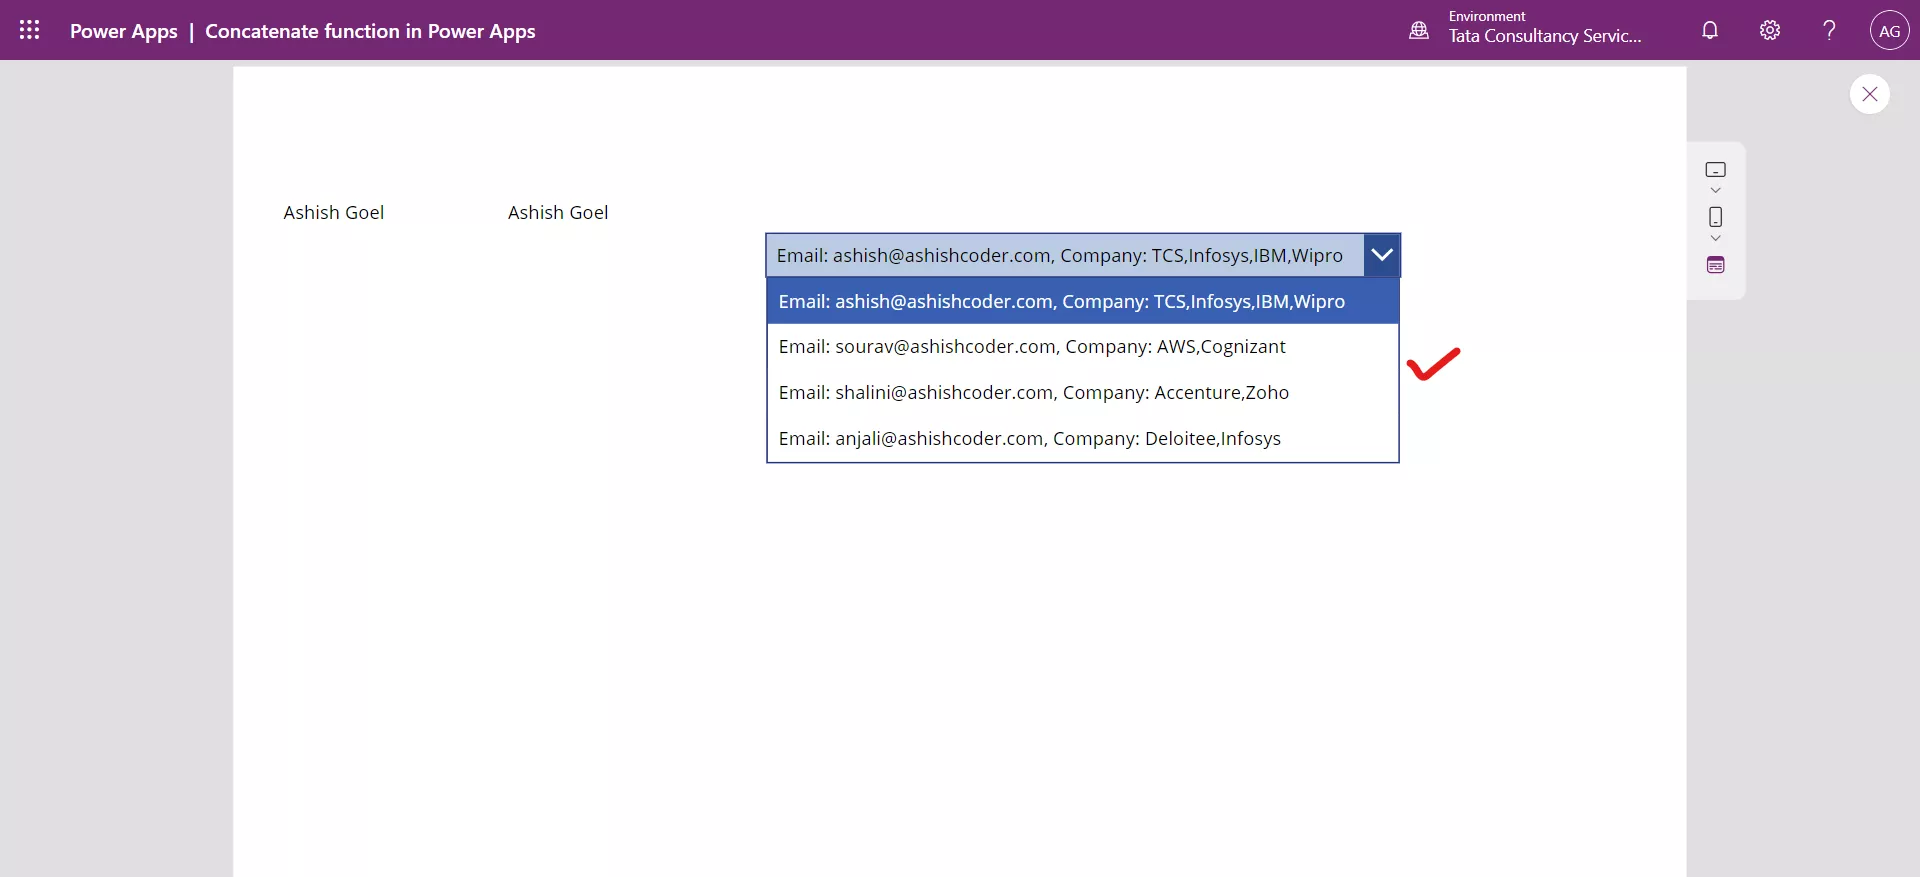Open the settings gear
The image size is (1920, 877).
(1770, 30)
